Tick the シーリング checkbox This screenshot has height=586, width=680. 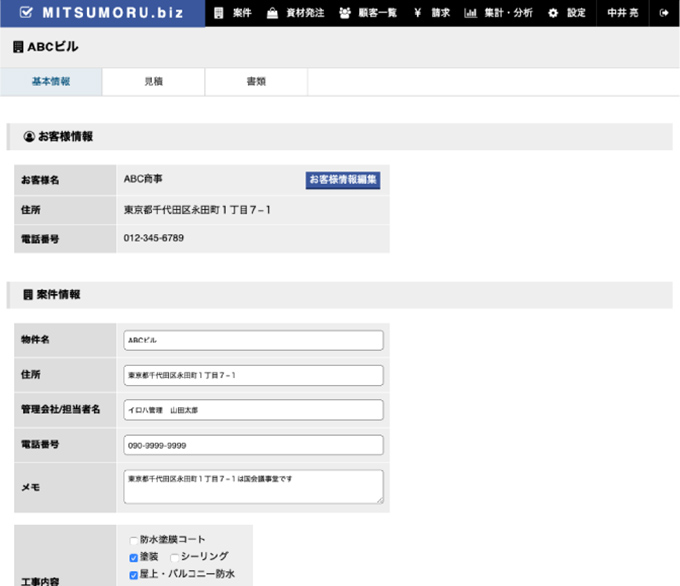tap(174, 557)
